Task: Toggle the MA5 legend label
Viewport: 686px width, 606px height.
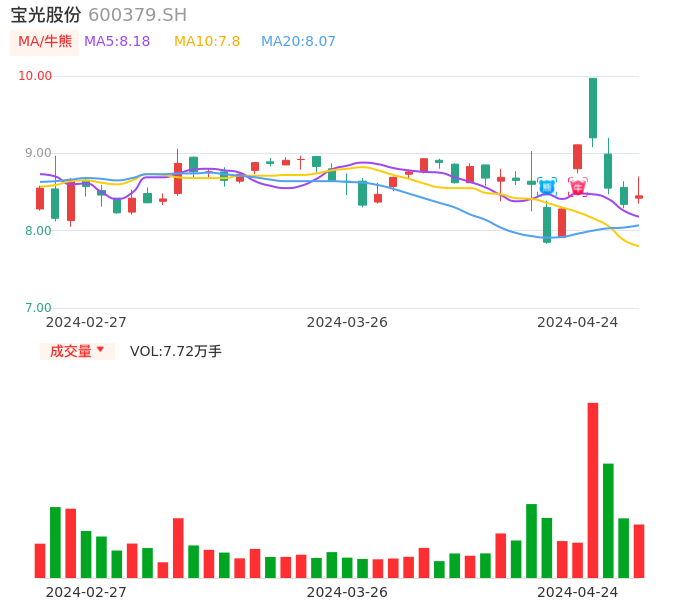Action: [117, 42]
